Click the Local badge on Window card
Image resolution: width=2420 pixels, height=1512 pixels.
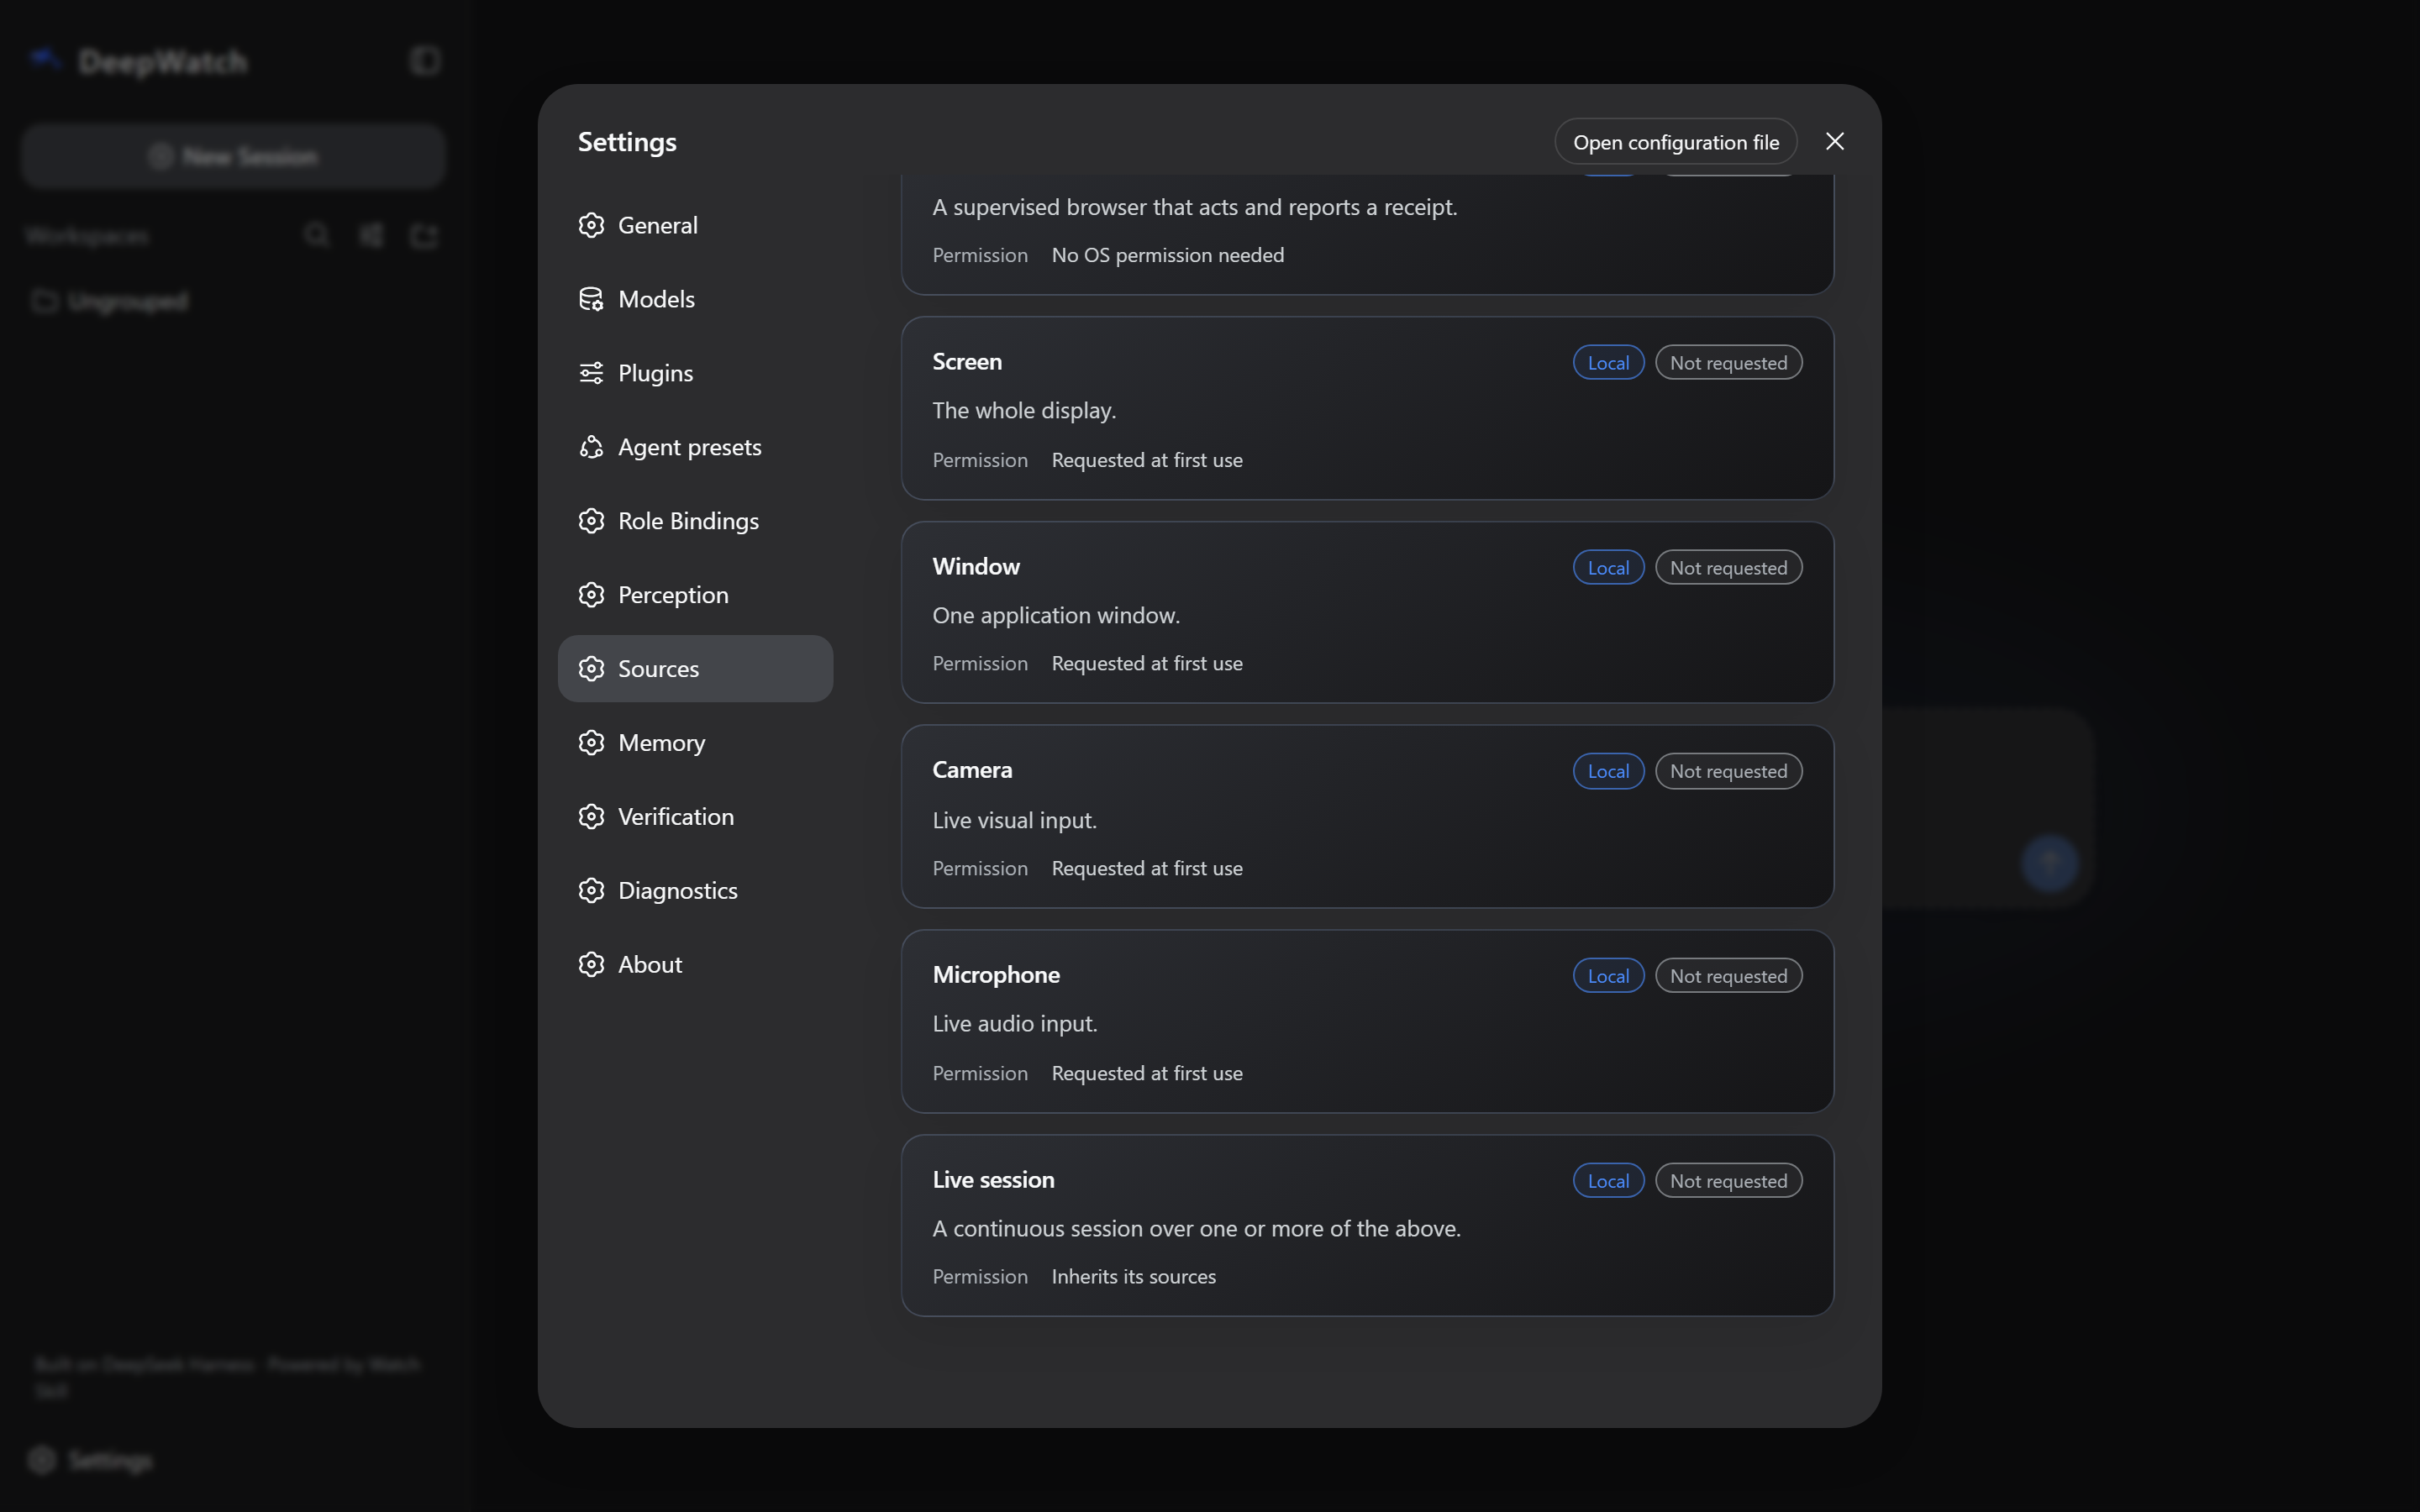coord(1608,568)
